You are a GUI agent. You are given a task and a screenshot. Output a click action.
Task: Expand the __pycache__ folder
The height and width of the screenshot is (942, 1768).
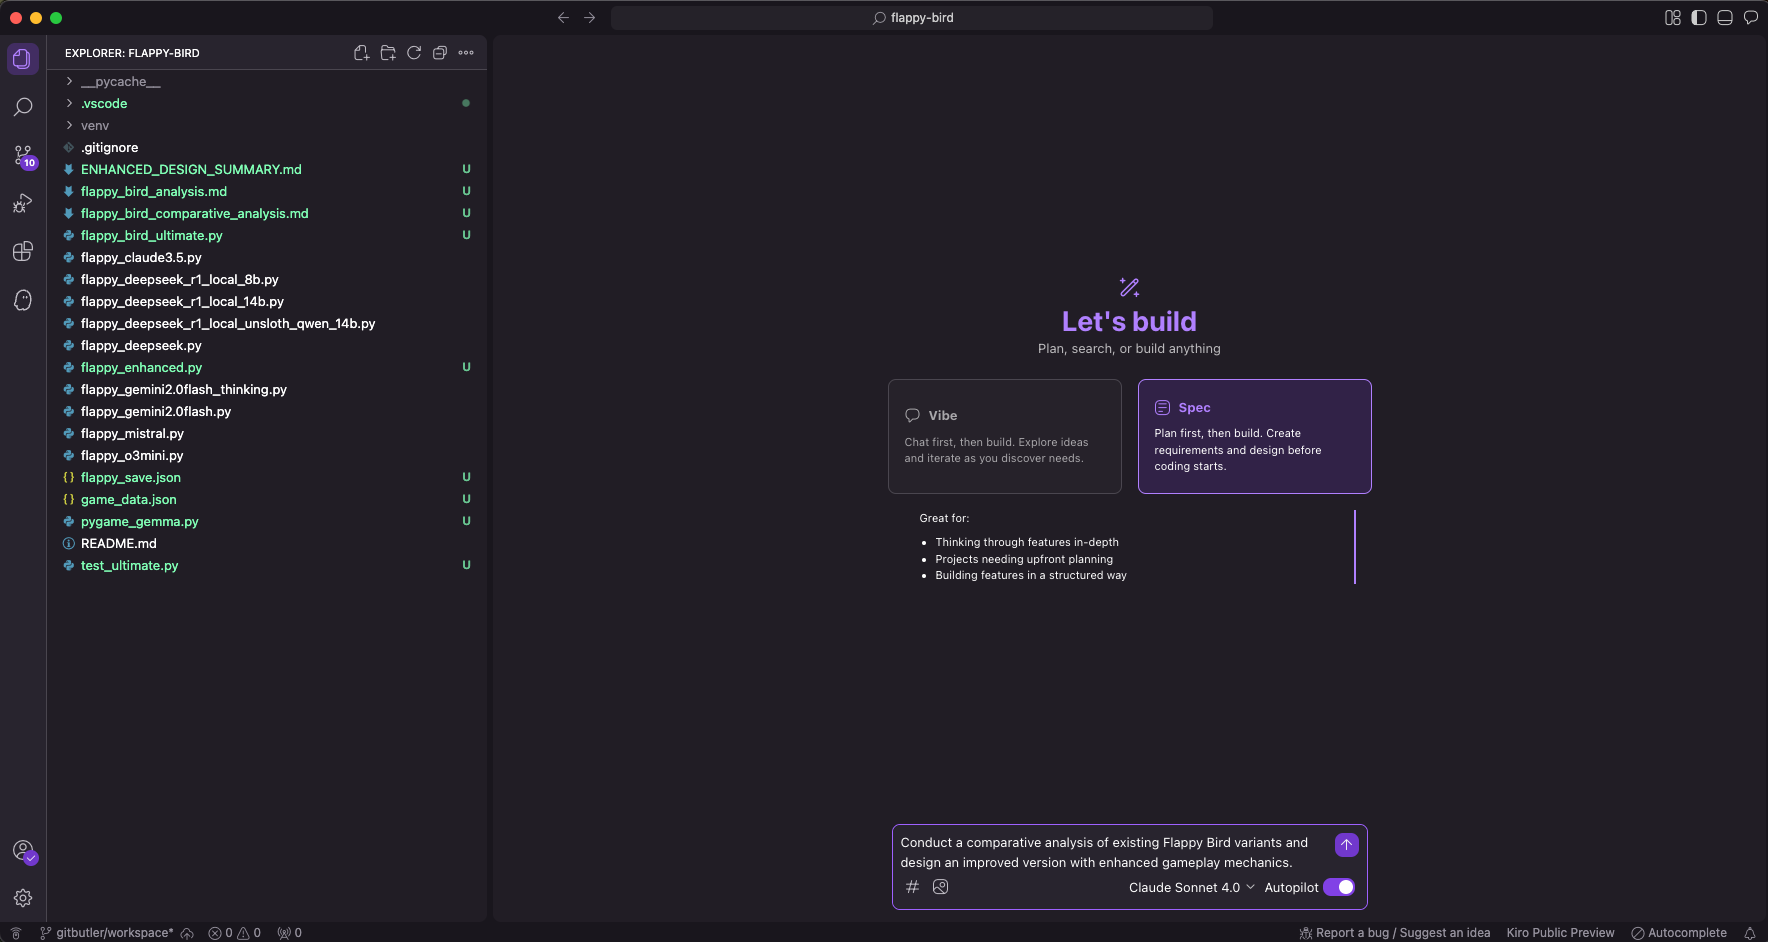pos(267,82)
